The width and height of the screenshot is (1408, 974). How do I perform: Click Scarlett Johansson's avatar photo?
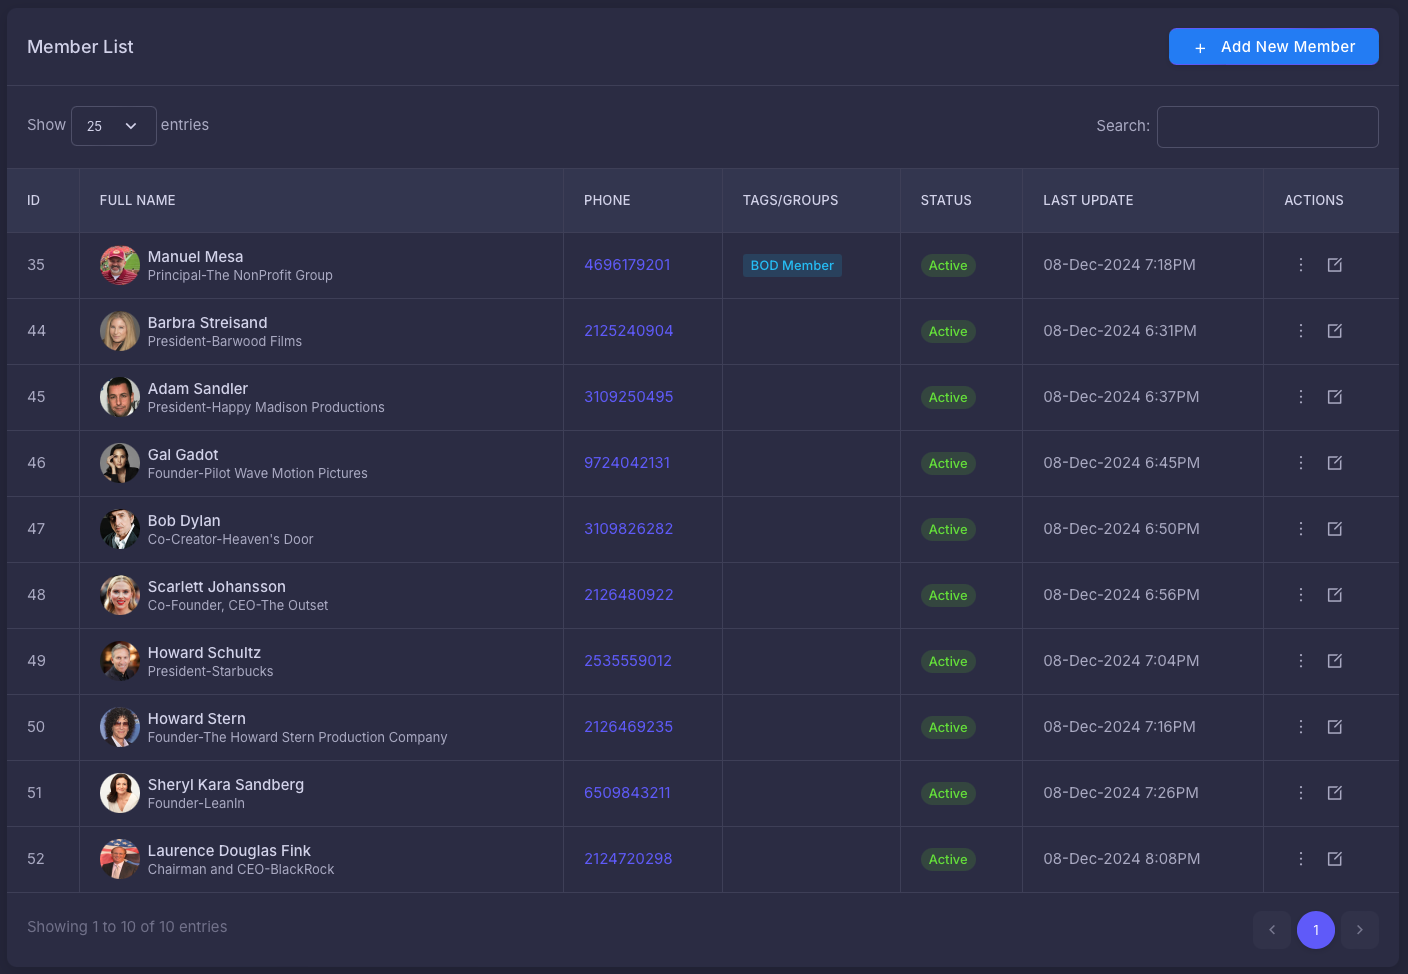click(x=120, y=595)
